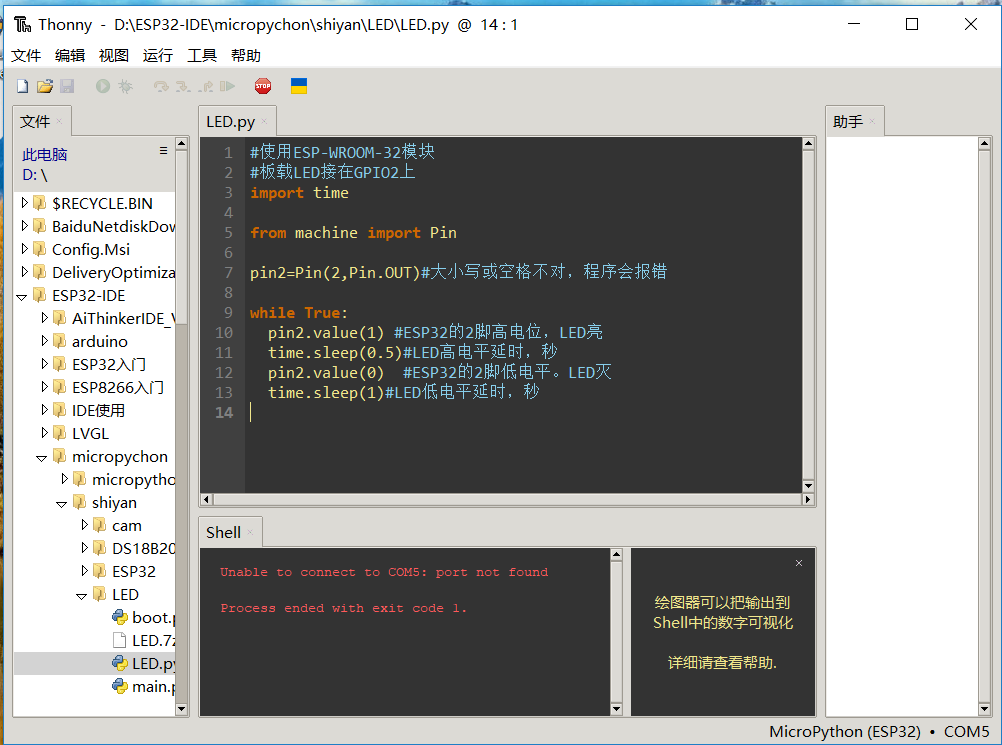Expand the arduino folder
This screenshot has width=1002, height=745.
coord(44,342)
